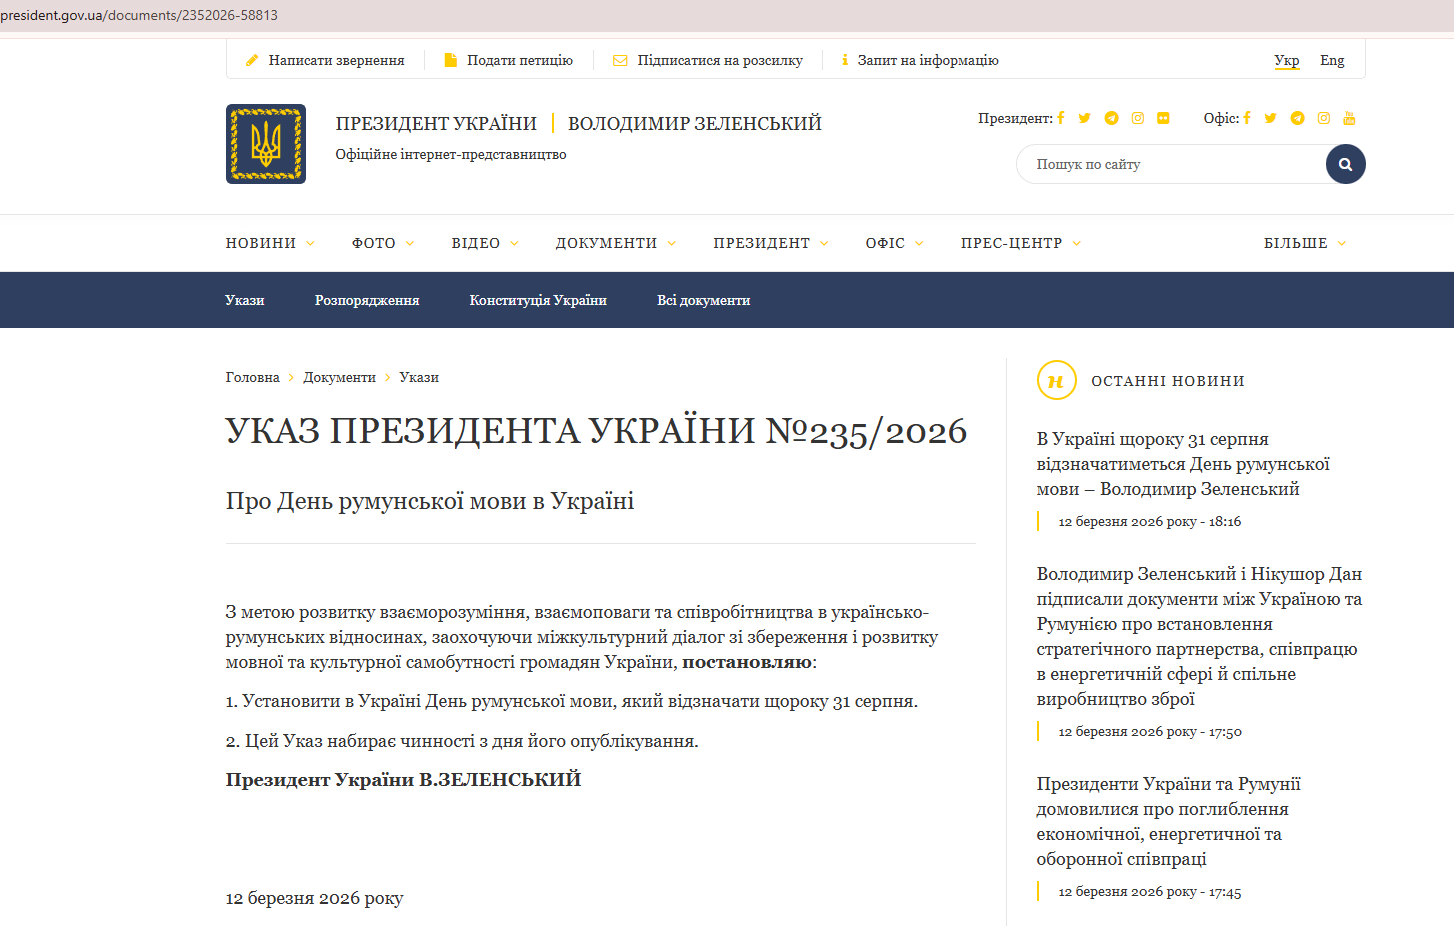Open the Office's Instagram icon
This screenshot has width=1454, height=926.
click(1323, 118)
